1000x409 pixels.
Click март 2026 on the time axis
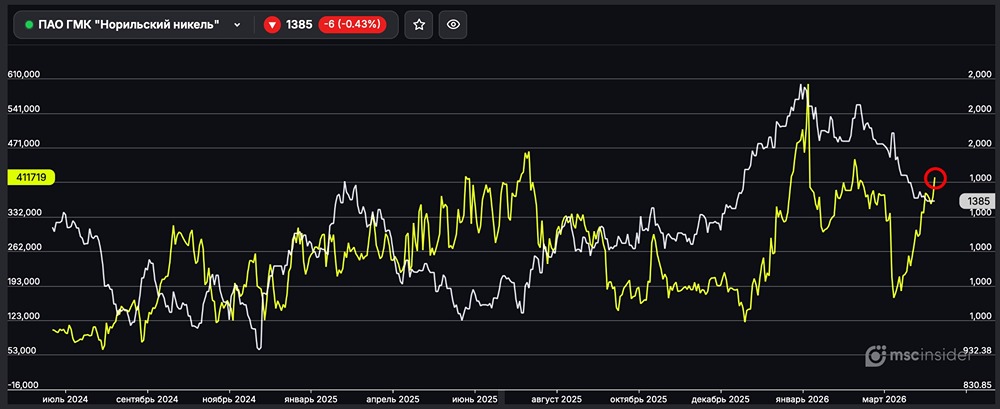click(x=881, y=398)
